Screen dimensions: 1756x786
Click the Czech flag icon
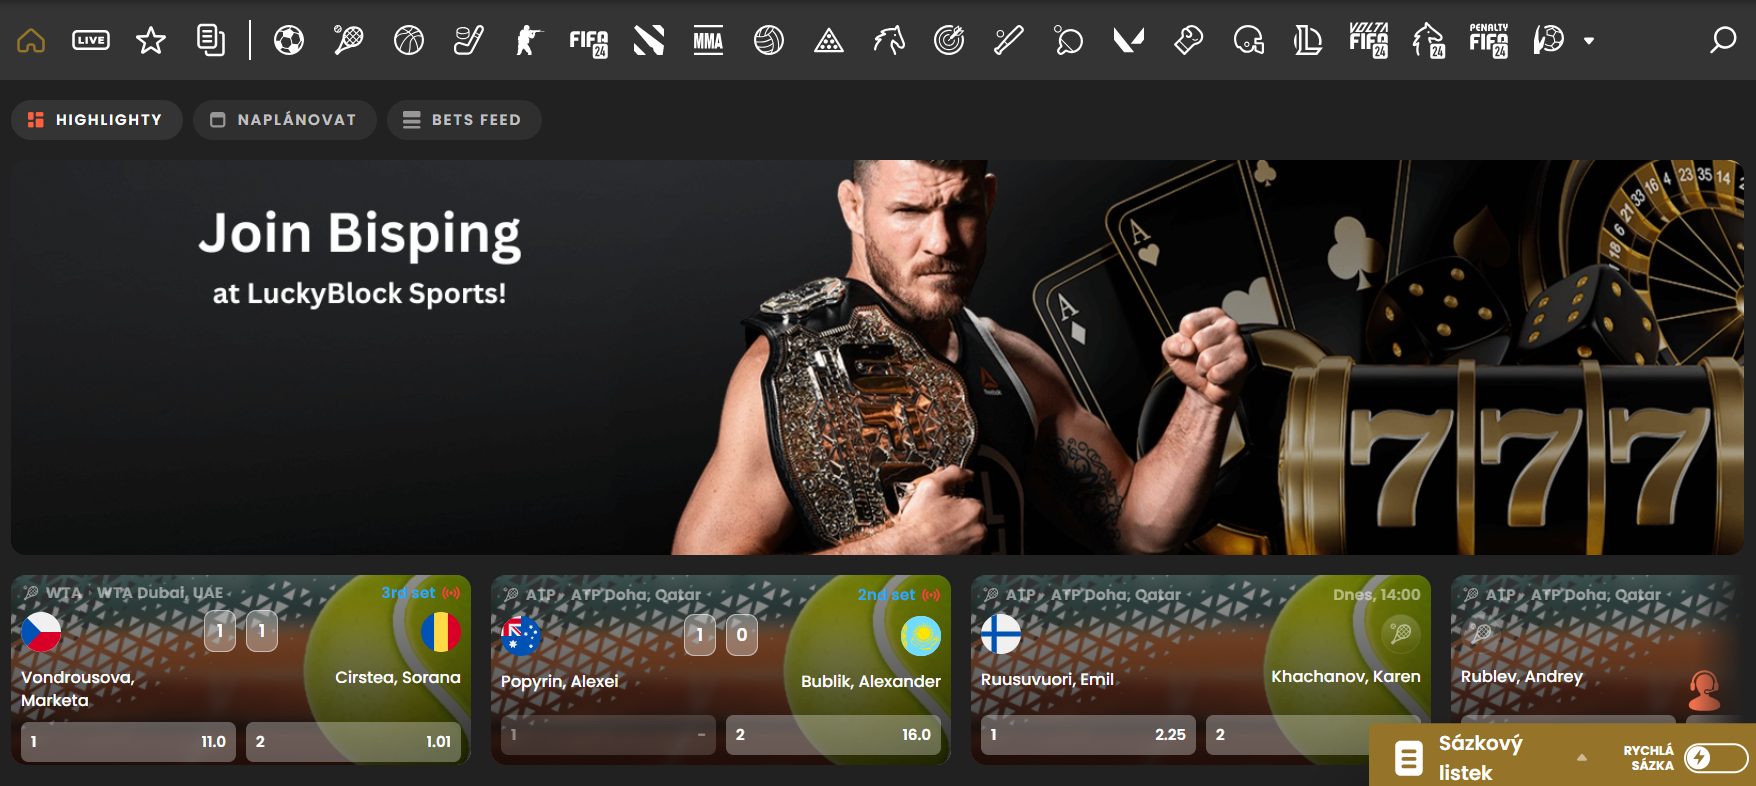(x=41, y=632)
